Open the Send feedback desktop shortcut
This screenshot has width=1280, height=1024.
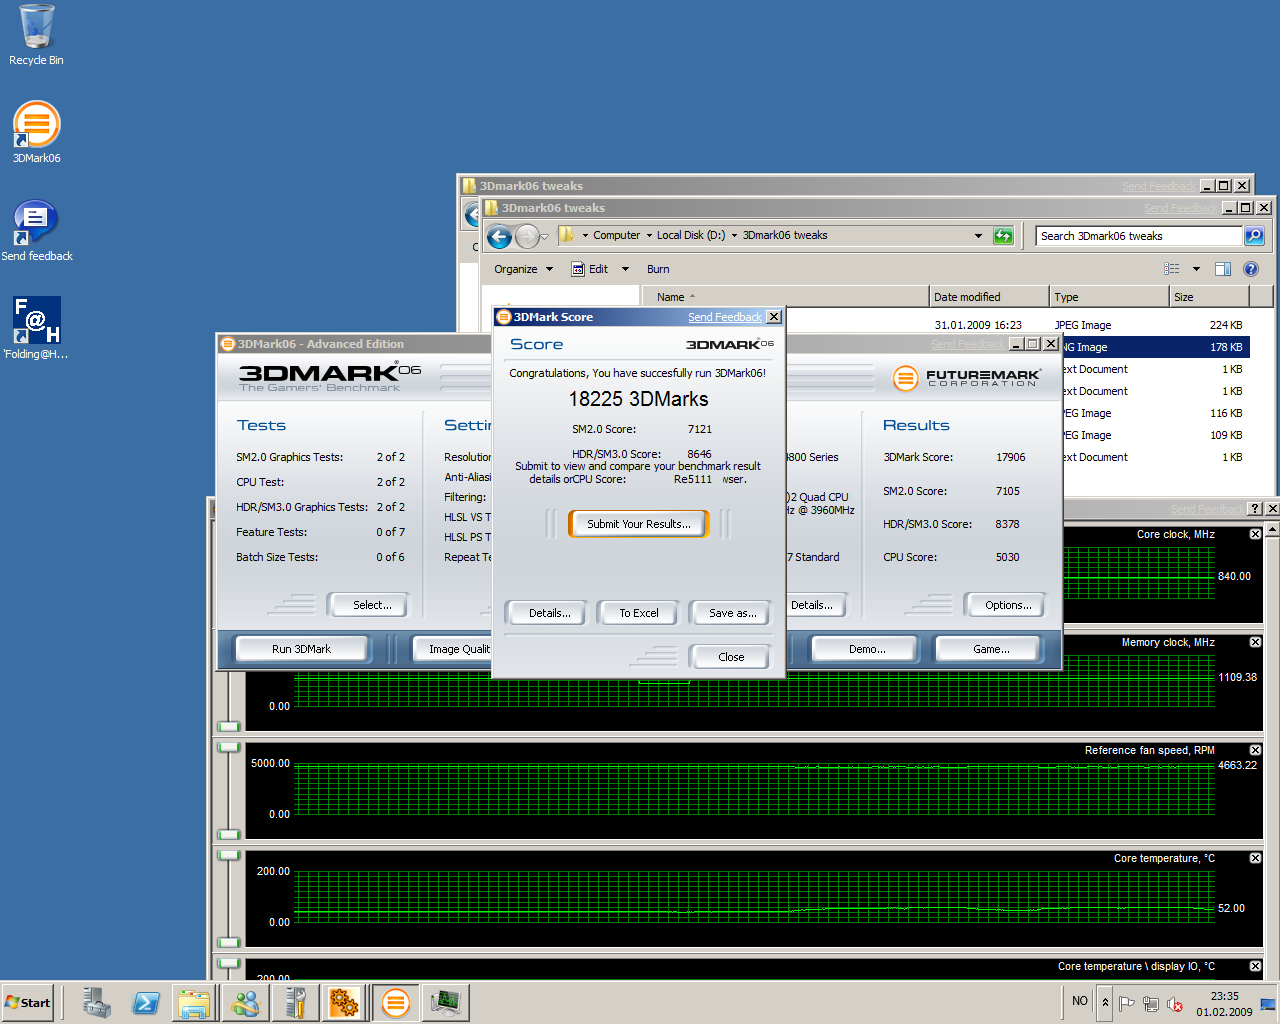(36, 230)
